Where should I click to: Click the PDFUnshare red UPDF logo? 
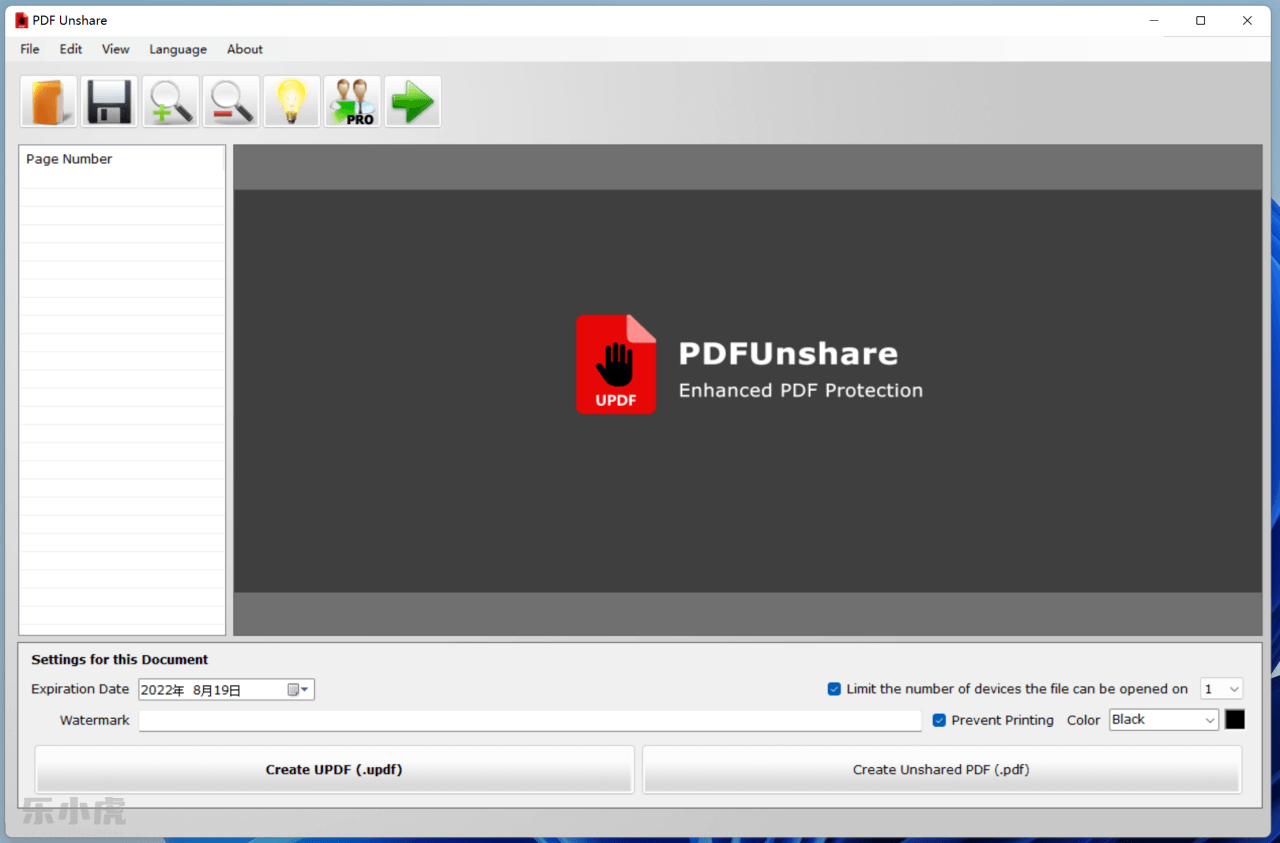coord(616,364)
